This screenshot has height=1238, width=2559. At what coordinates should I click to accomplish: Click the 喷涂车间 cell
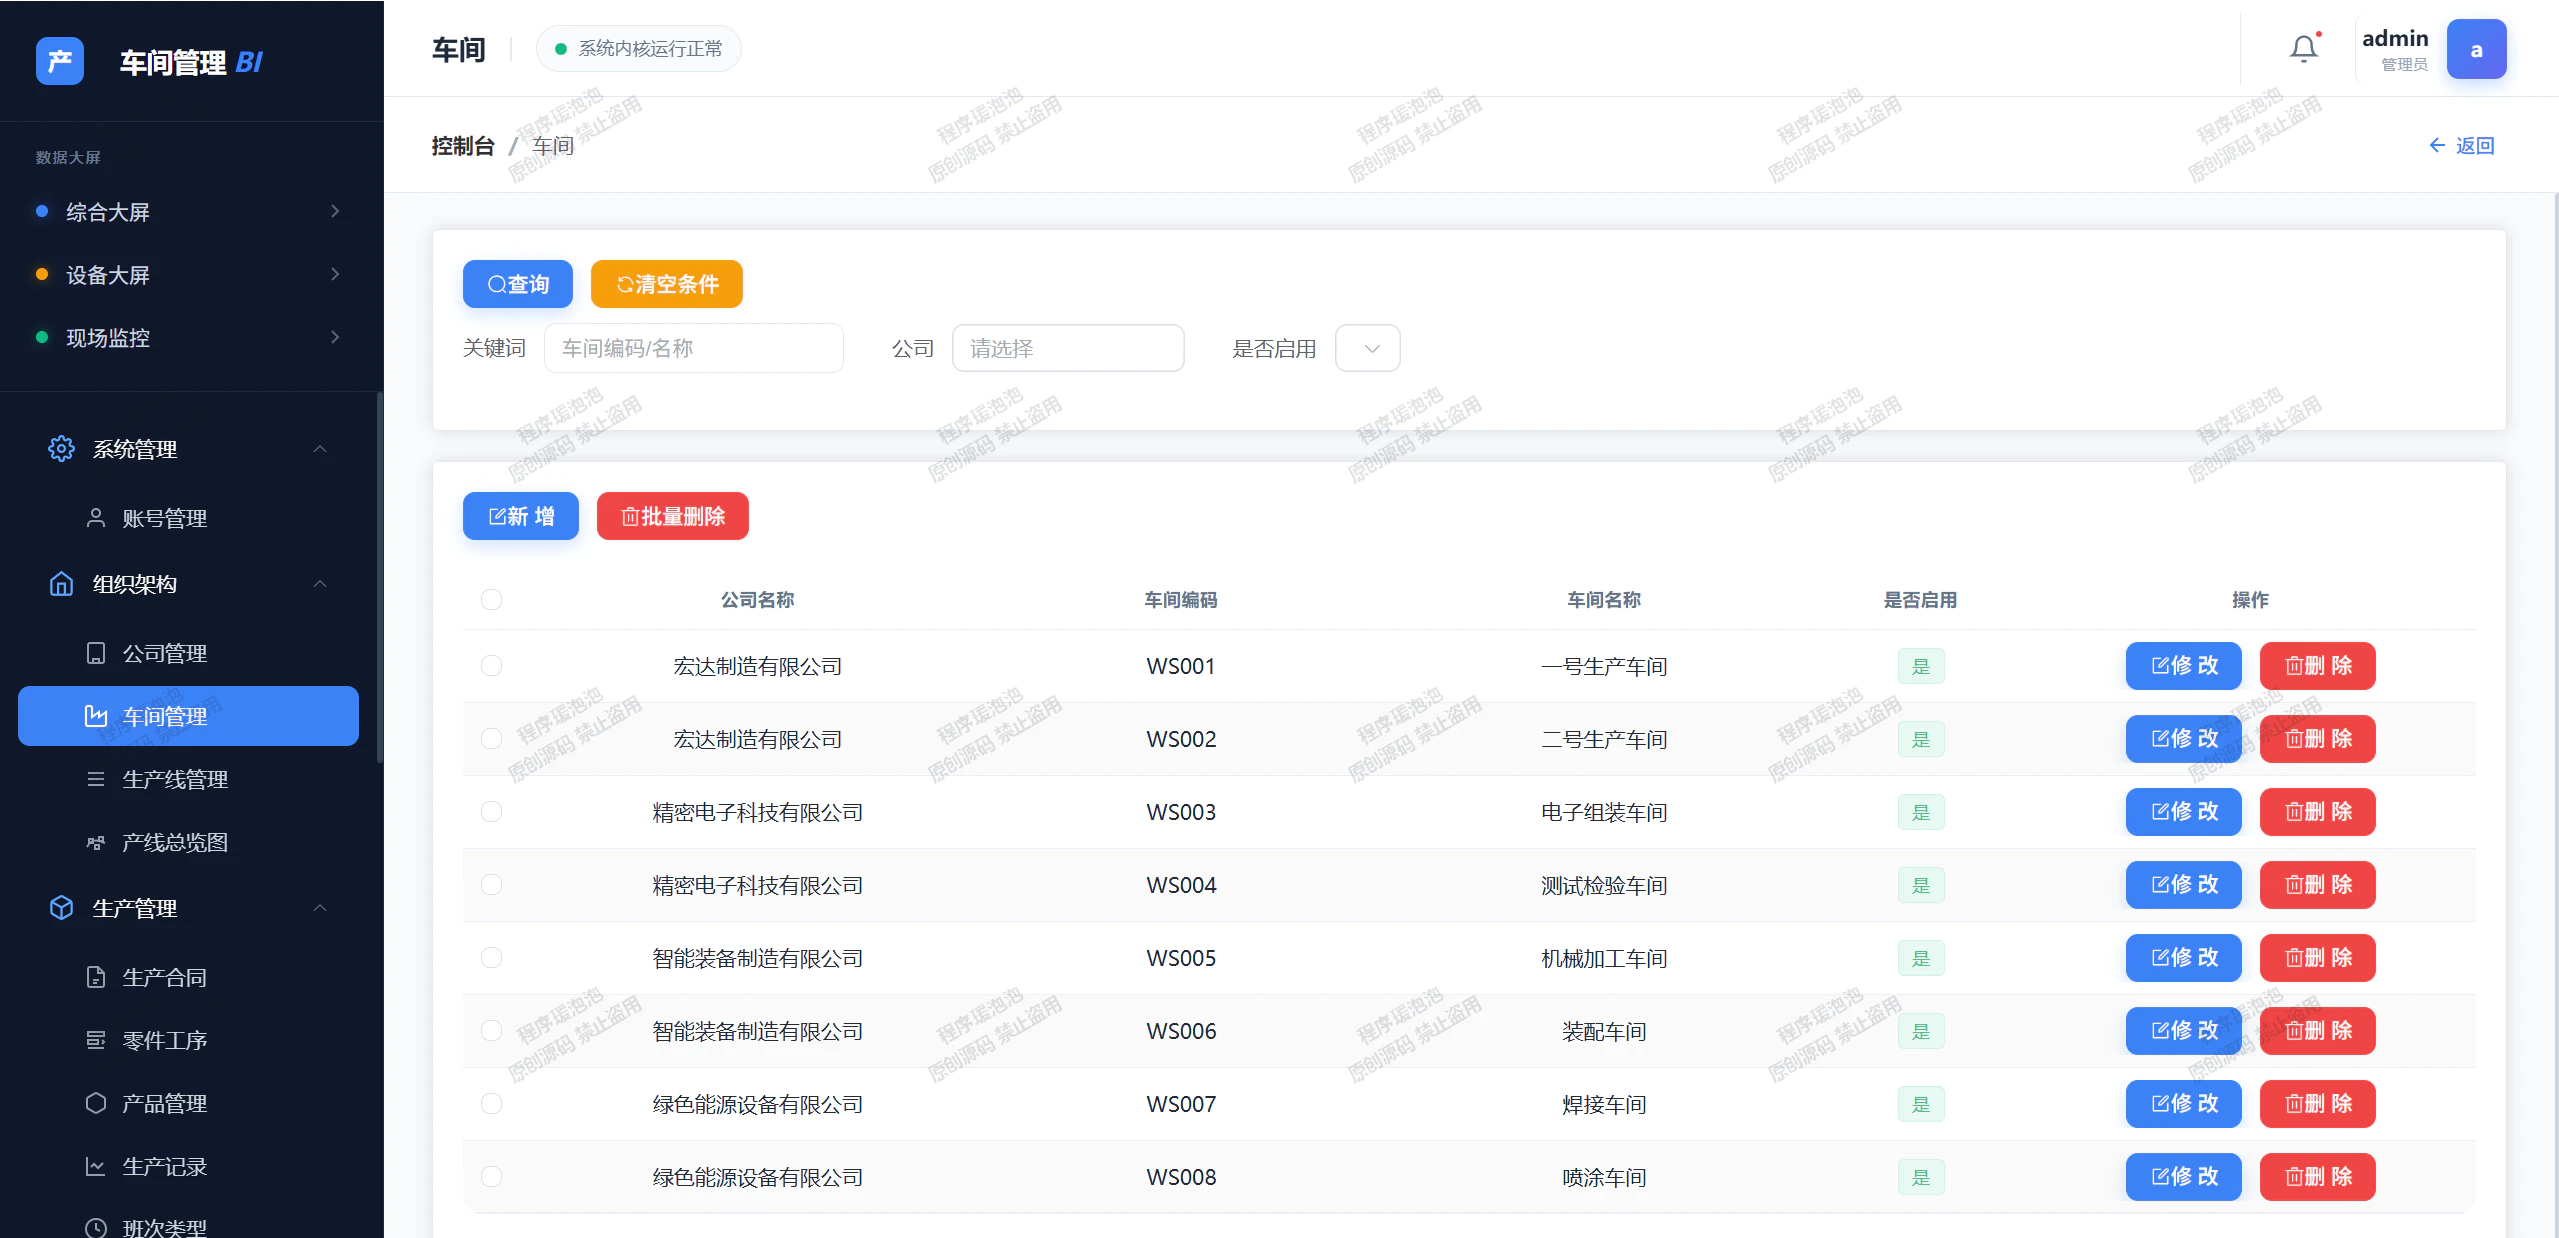pyautogui.click(x=1604, y=1177)
